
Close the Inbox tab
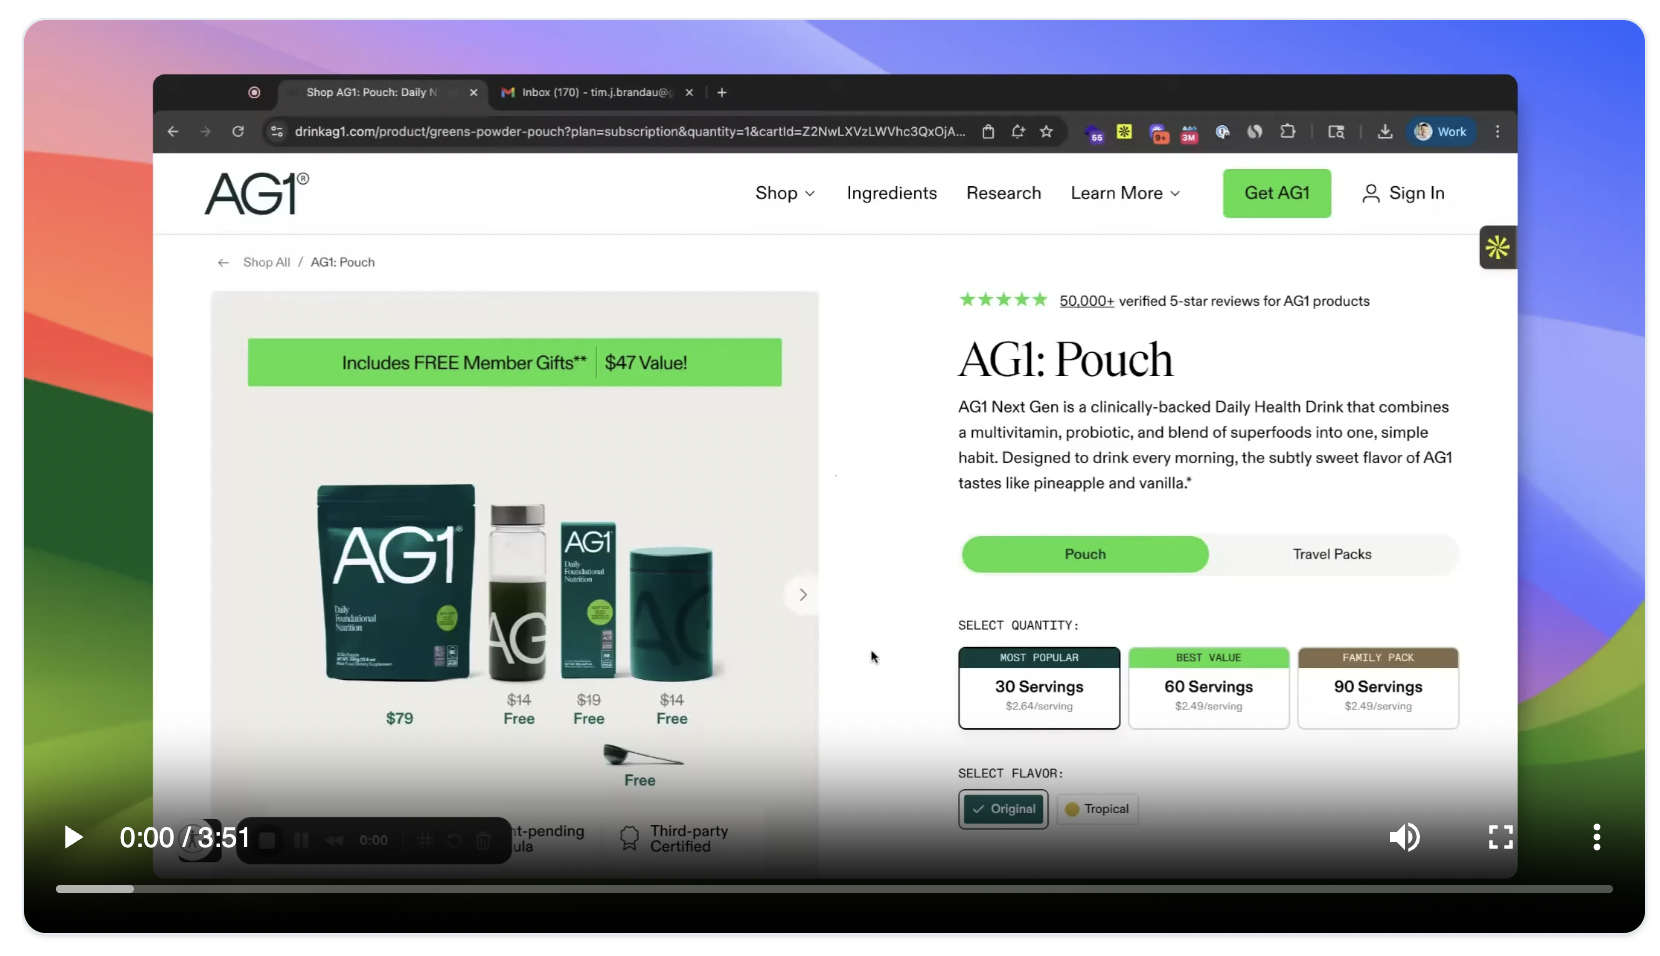[689, 92]
